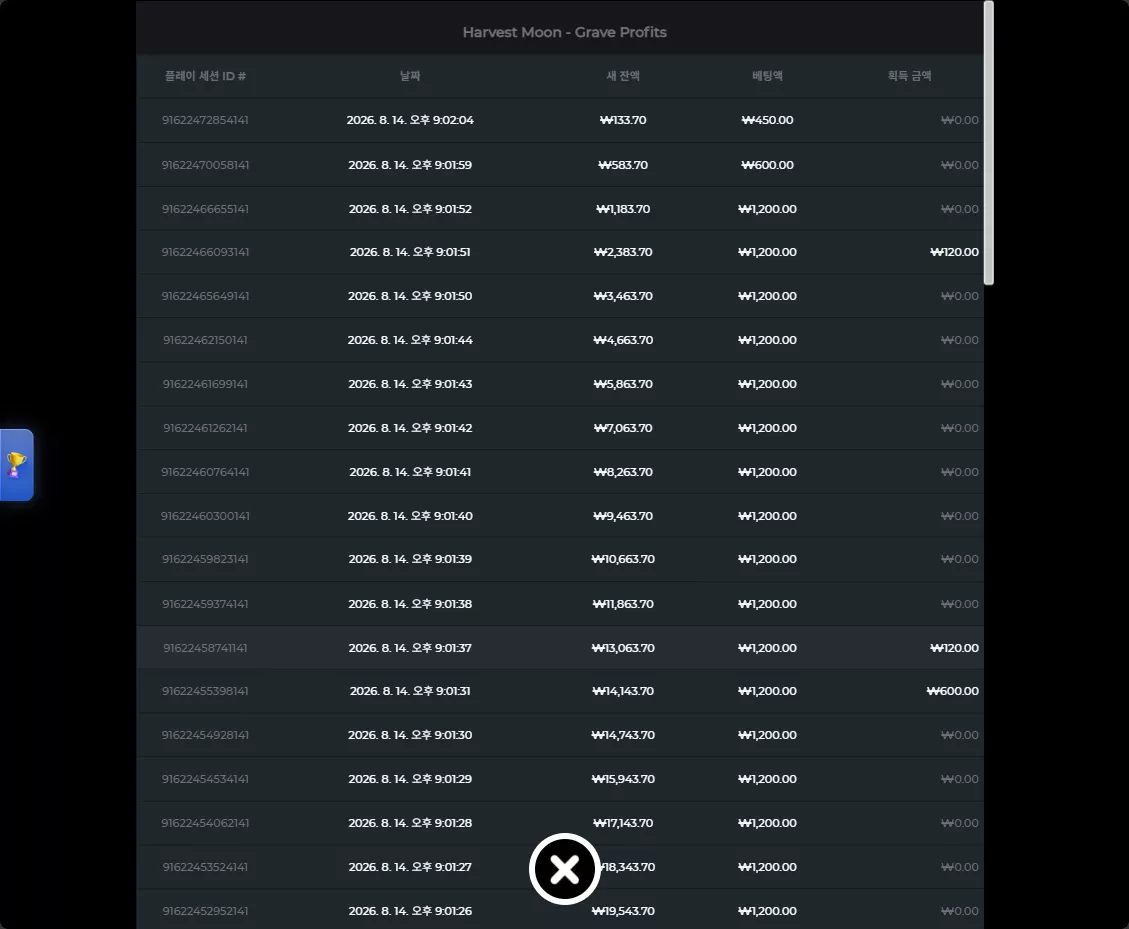Click the date 오후 9:01:37
The width and height of the screenshot is (1129, 929).
coord(410,647)
